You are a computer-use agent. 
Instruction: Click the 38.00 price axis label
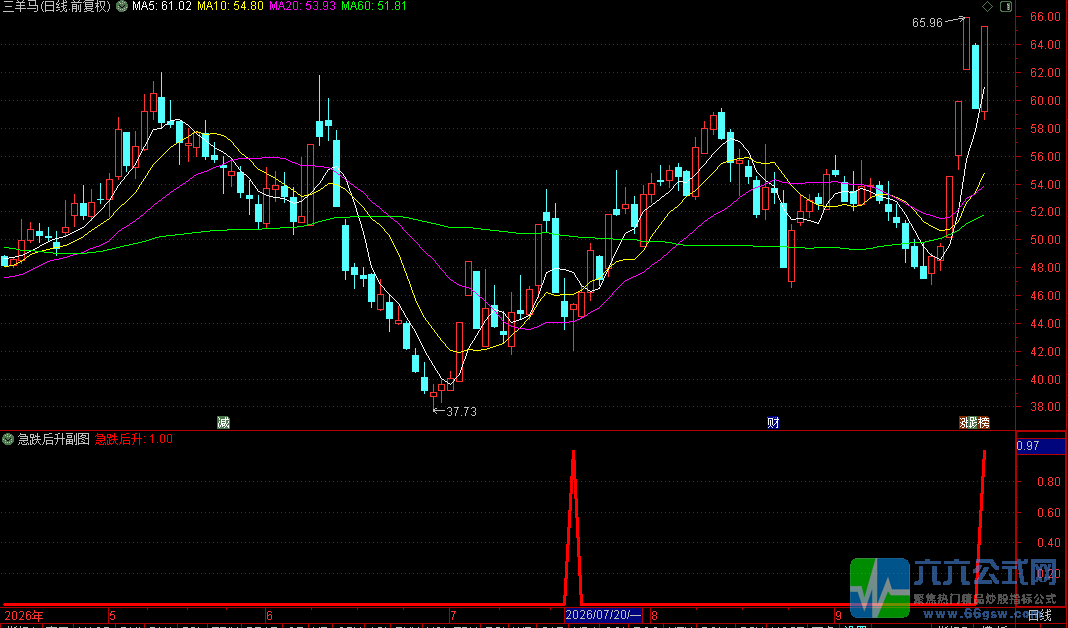(x=1045, y=407)
